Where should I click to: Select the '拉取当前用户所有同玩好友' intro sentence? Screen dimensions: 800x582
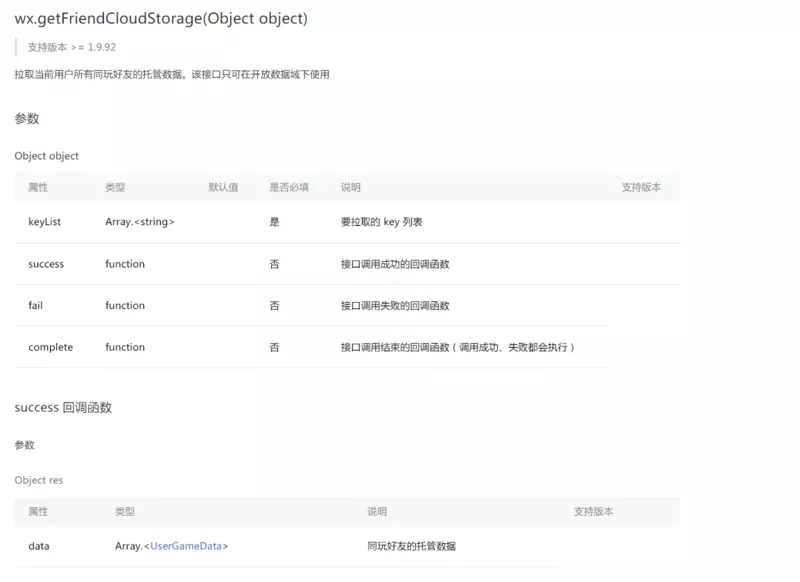pyautogui.click(x=171, y=74)
